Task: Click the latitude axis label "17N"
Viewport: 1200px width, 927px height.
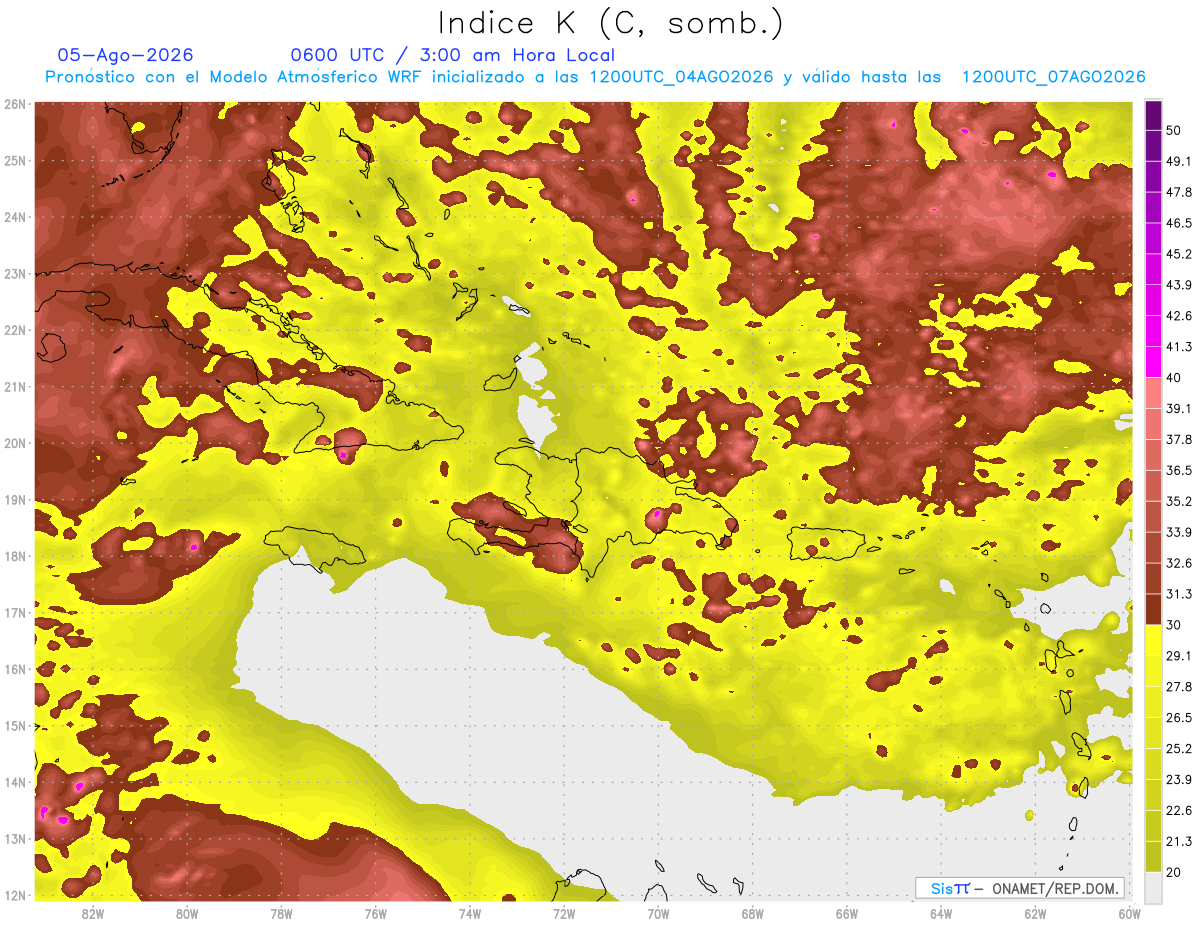Action: coord(15,613)
